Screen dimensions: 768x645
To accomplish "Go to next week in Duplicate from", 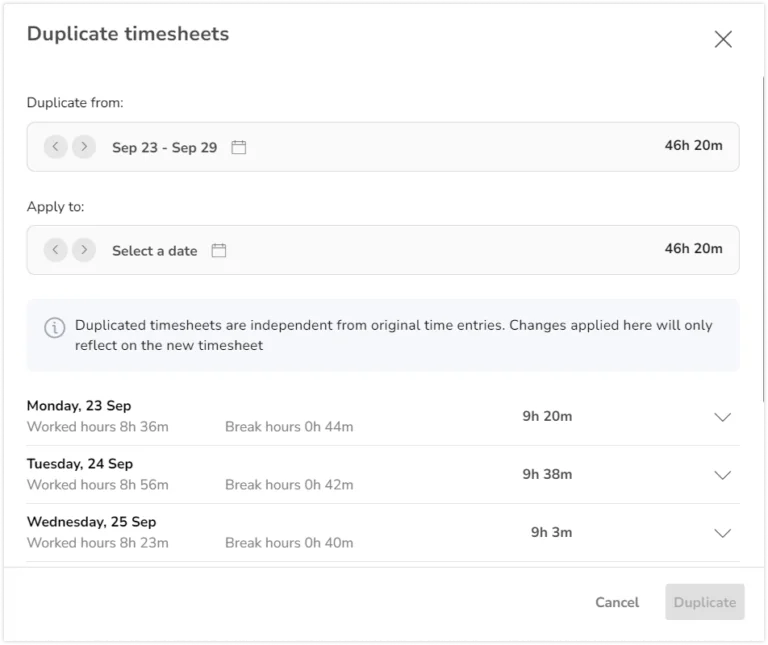I will coord(84,146).
